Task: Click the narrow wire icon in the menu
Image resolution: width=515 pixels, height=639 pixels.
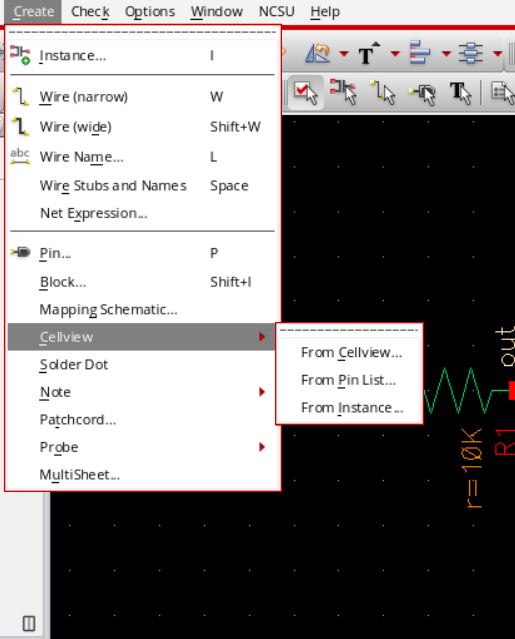Action: (x=20, y=97)
